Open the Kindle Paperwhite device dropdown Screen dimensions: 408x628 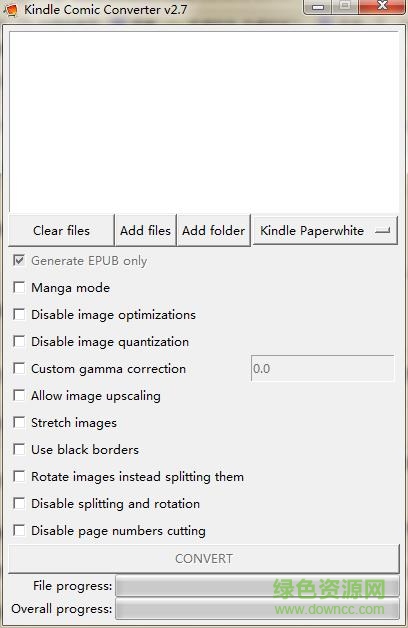tap(325, 230)
